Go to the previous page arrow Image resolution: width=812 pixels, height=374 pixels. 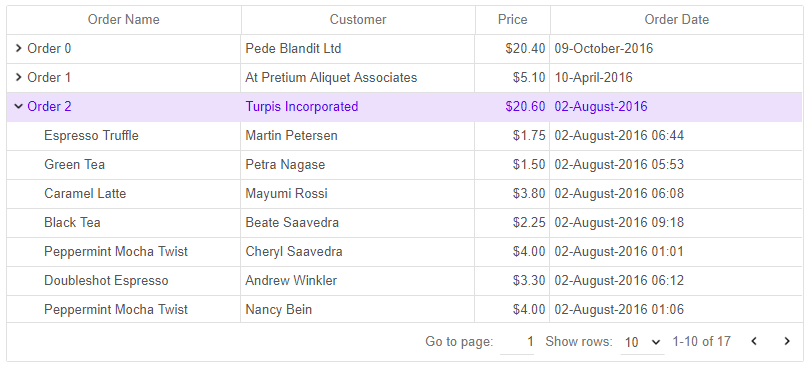pos(754,341)
